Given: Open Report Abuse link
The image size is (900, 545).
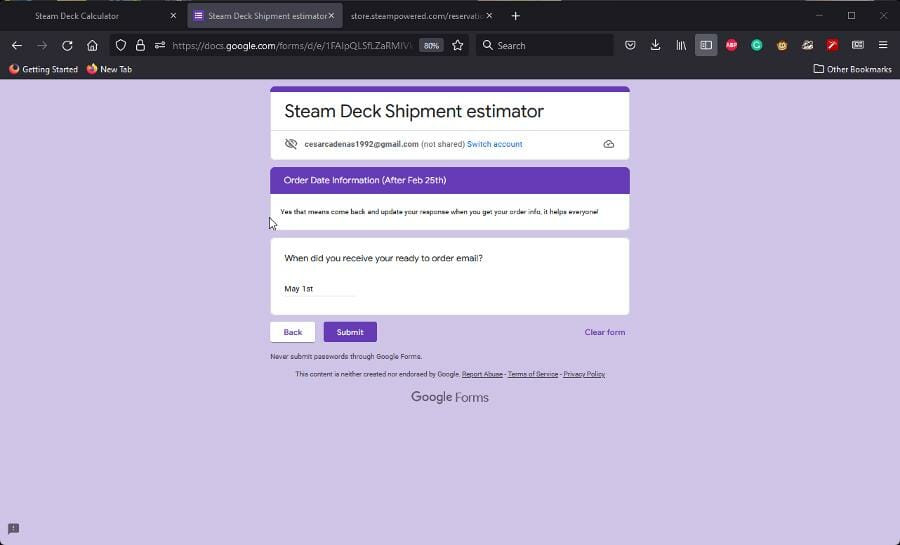Looking at the screenshot, I should [x=482, y=374].
